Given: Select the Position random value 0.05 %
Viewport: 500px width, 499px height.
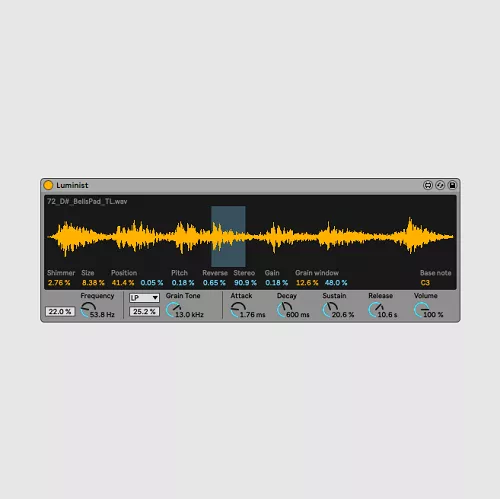Looking at the screenshot, I should 152,283.
